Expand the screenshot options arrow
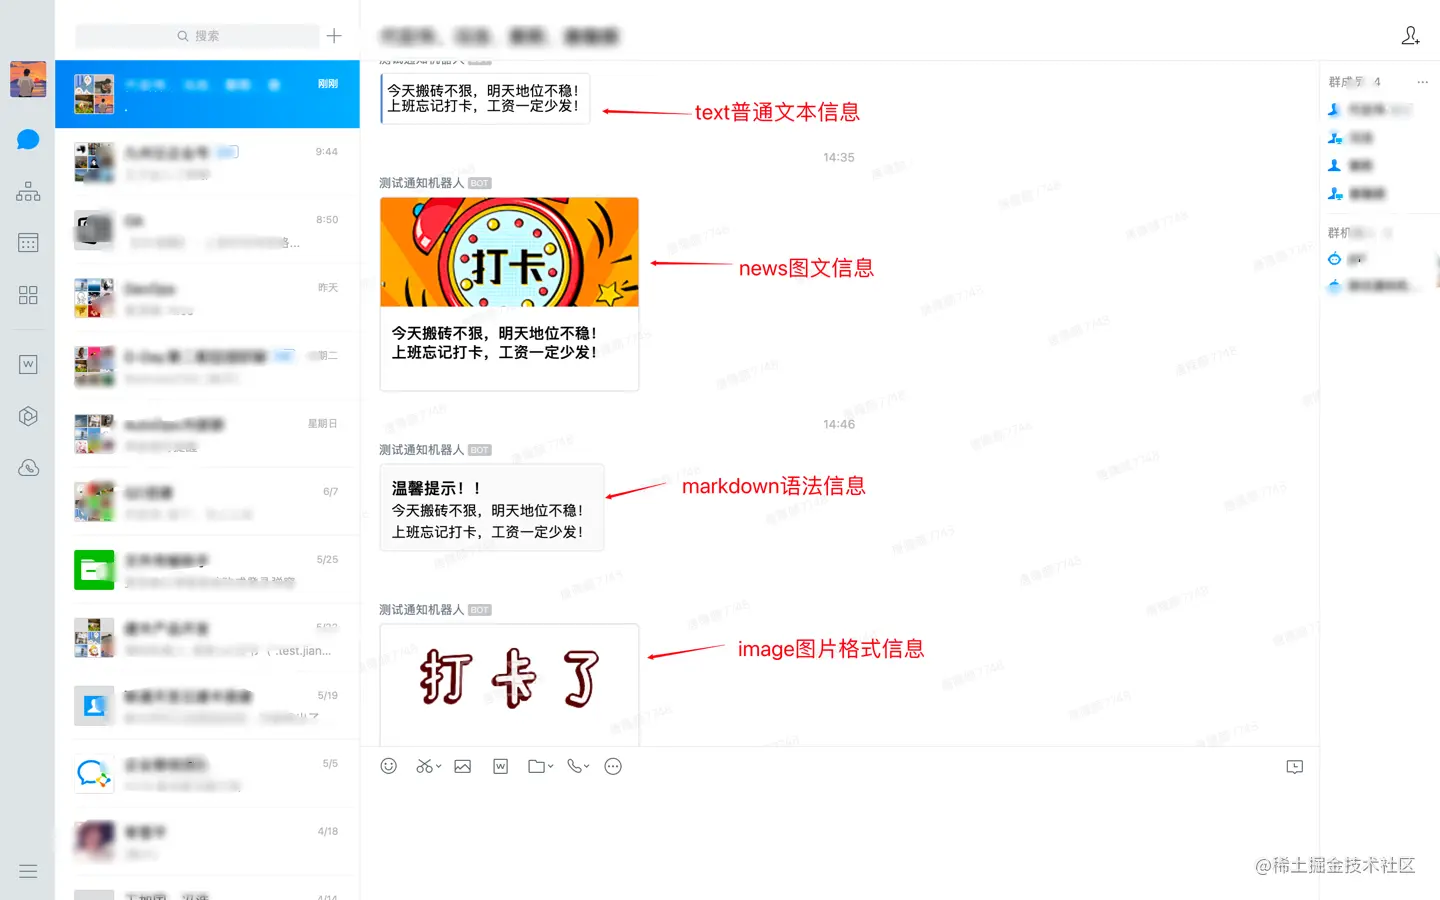1440x900 pixels. 439,766
